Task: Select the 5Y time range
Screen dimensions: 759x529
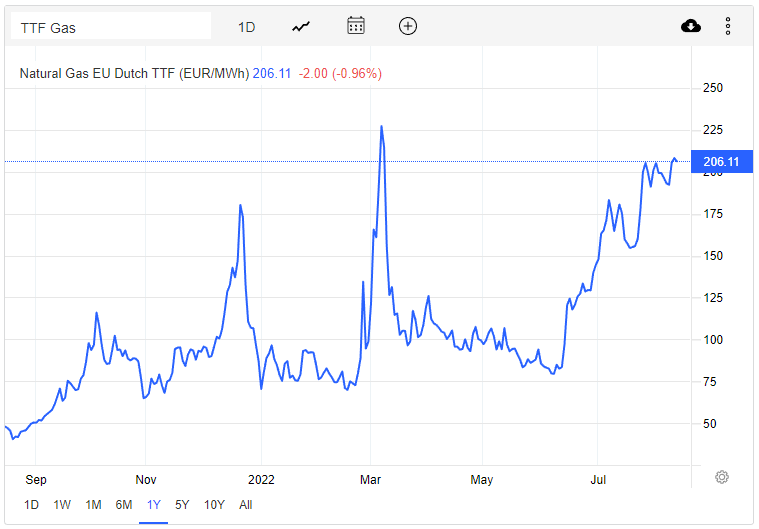Action: coord(182,505)
